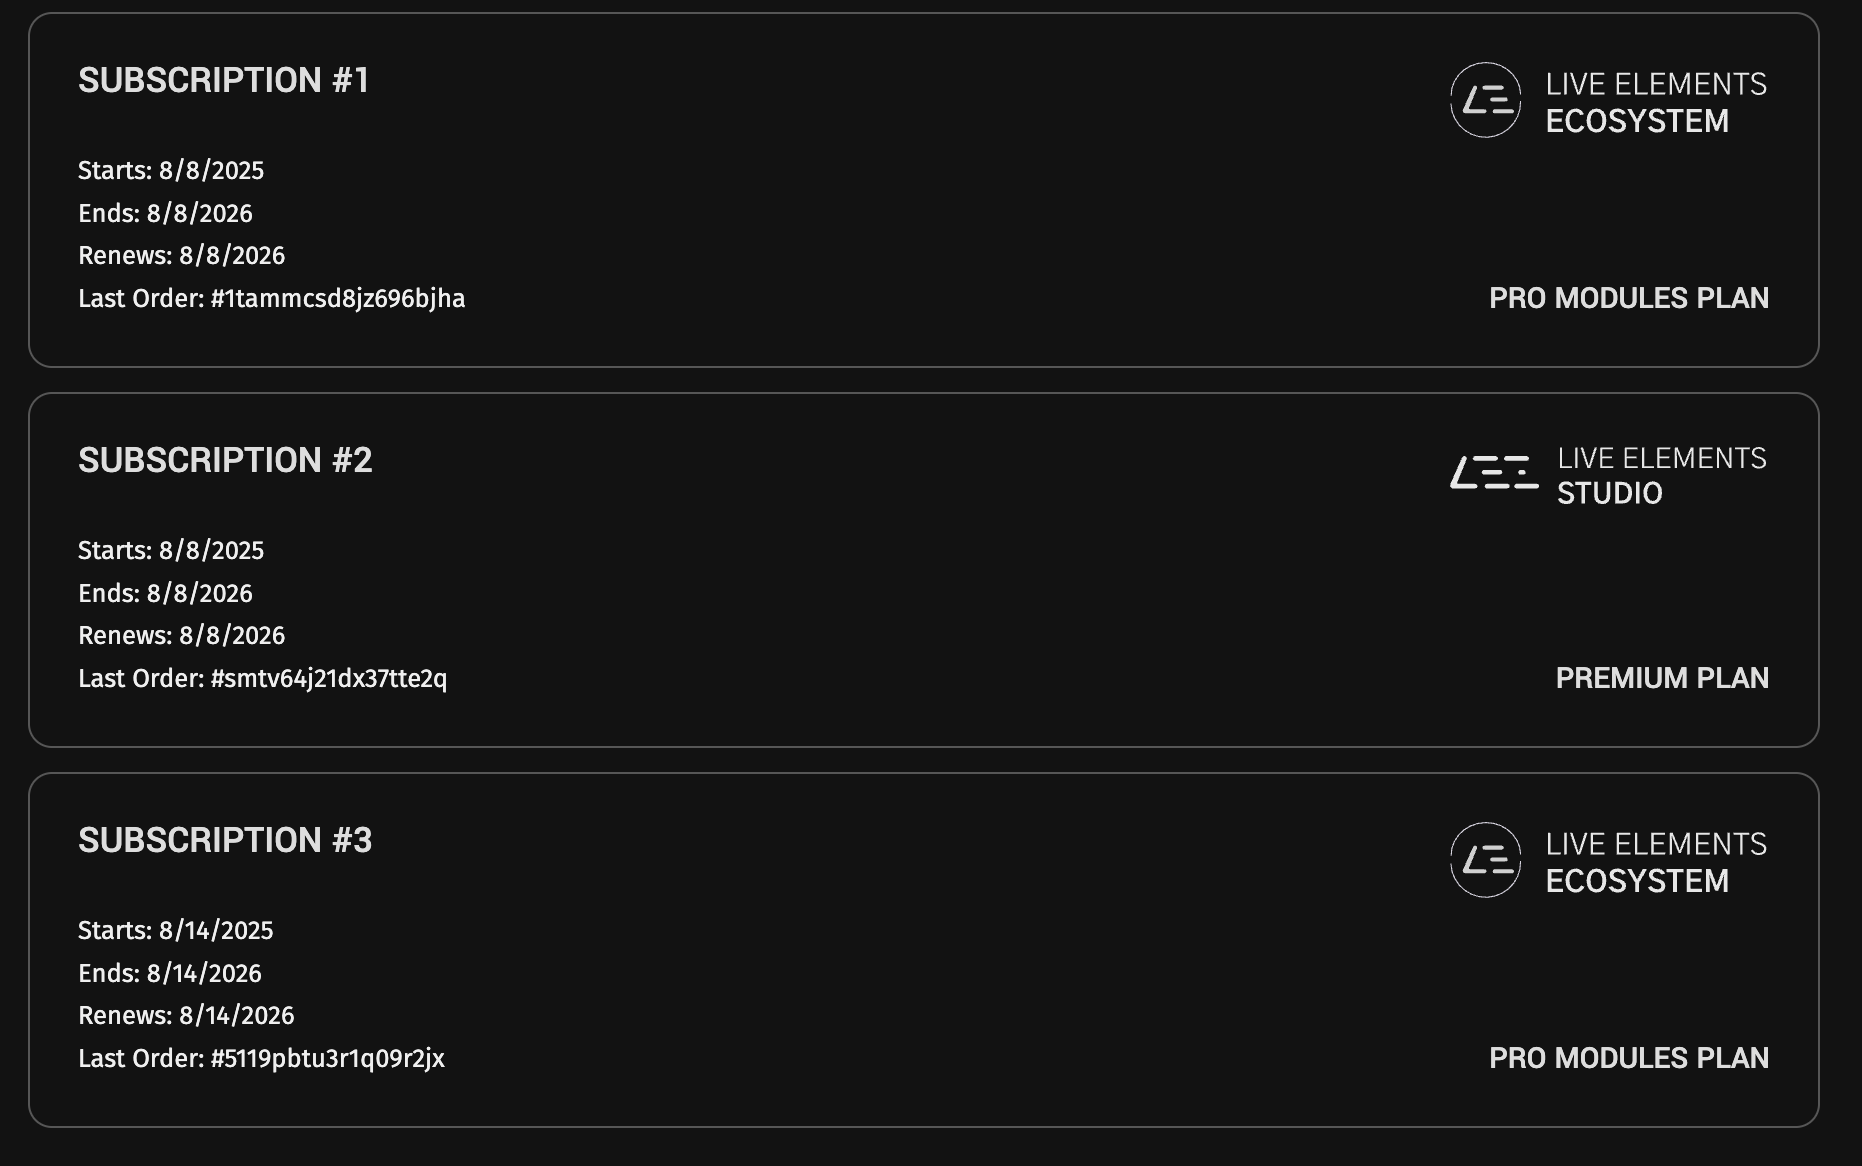The image size is (1862, 1166).
Task: Click the Renews date in Subscription #2
Action: point(232,635)
